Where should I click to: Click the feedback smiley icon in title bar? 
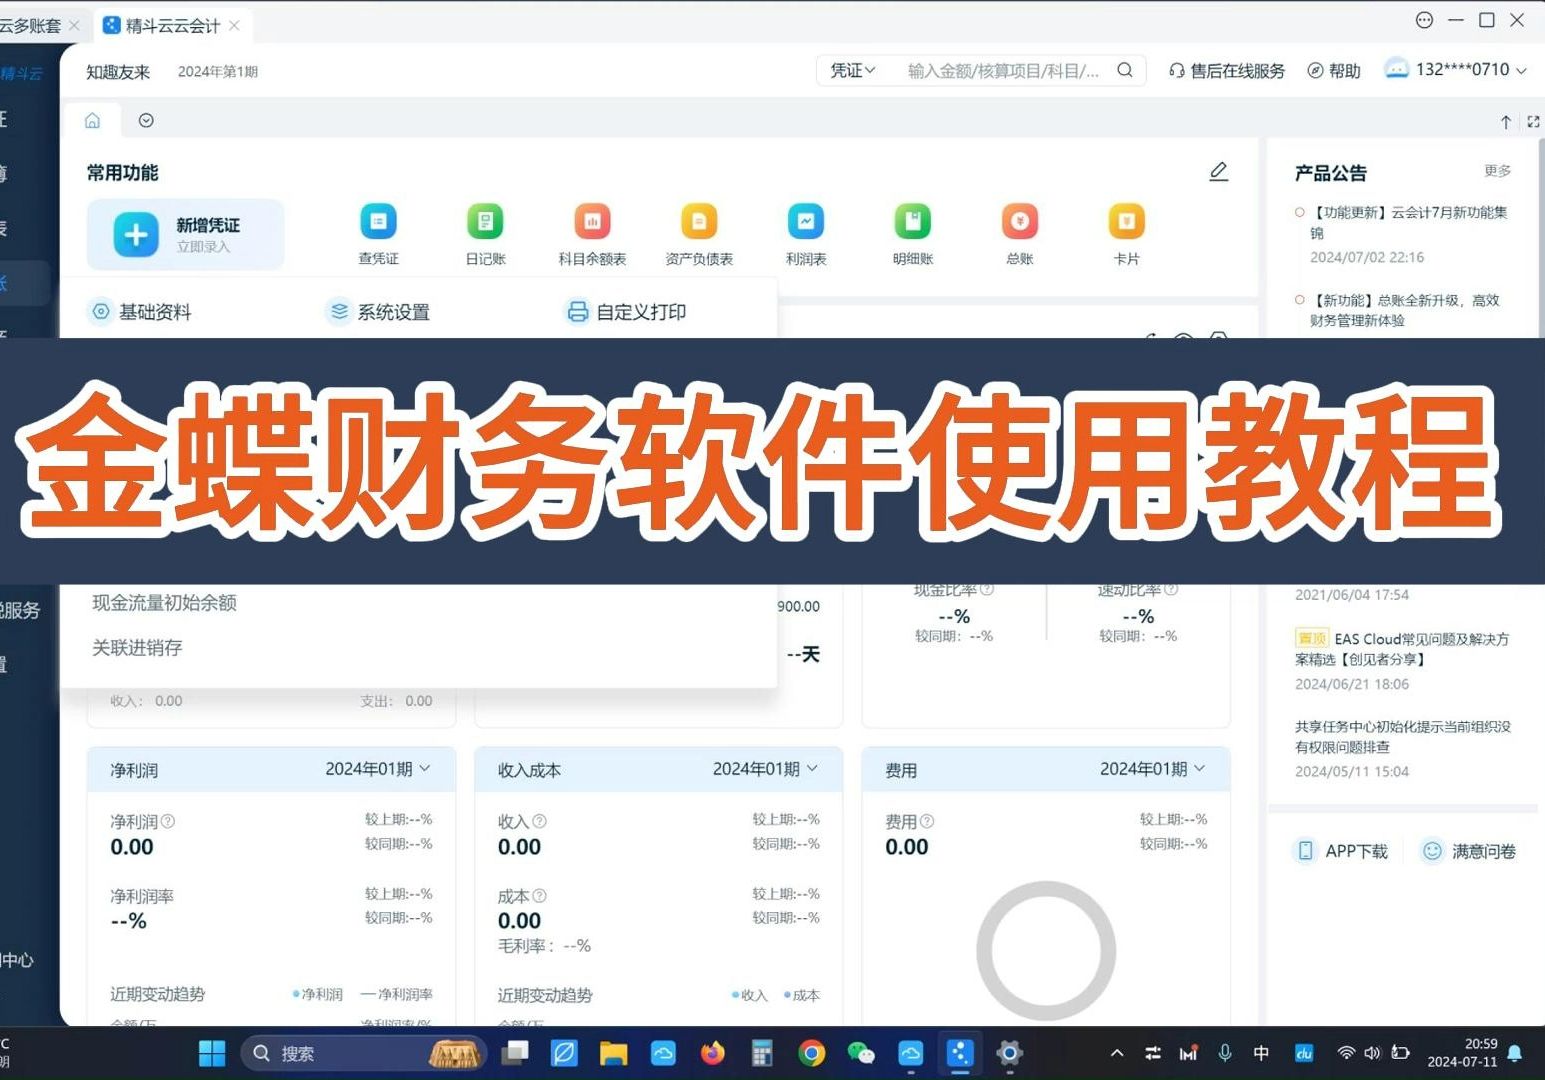[1424, 20]
